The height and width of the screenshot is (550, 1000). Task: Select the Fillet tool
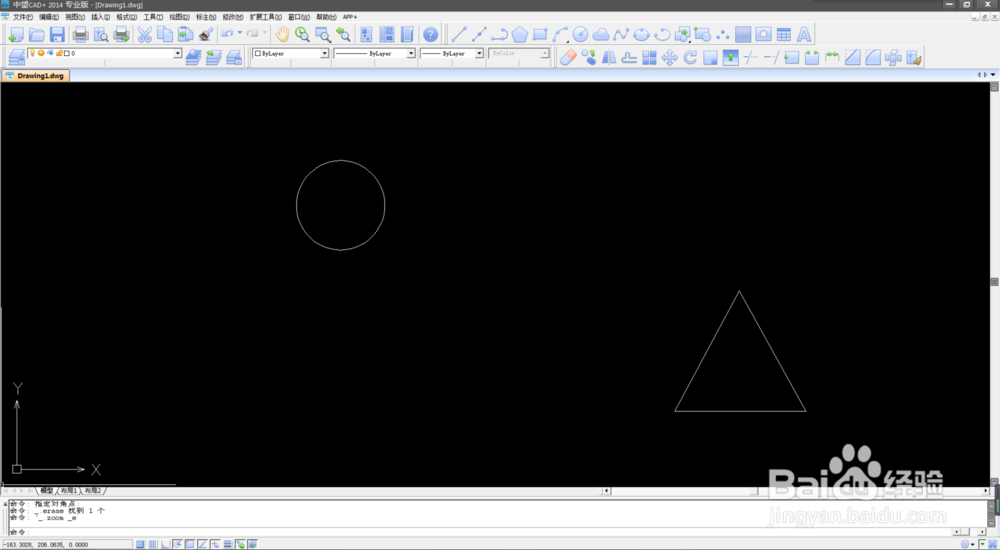(873, 58)
